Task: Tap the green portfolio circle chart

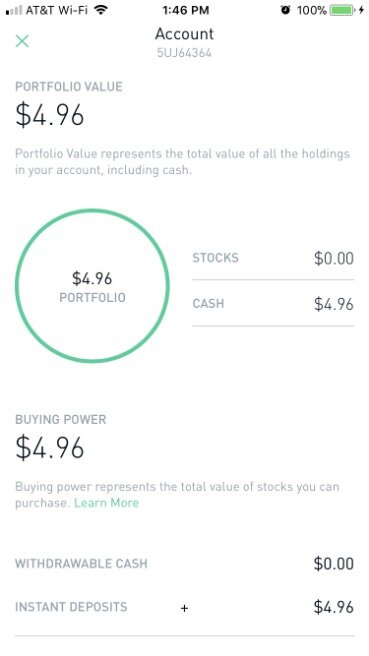Action: pyautogui.click(x=92, y=286)
